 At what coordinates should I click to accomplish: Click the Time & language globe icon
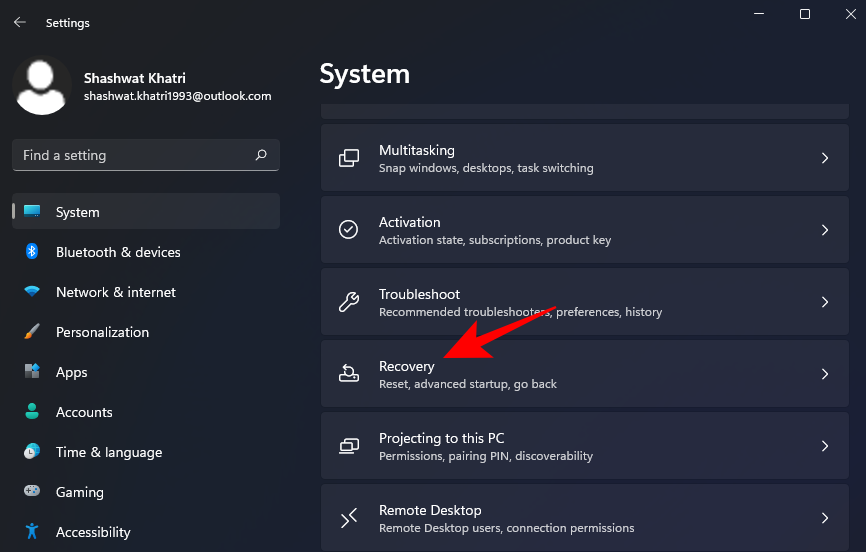pyautogui.click(x=32, y=452)
